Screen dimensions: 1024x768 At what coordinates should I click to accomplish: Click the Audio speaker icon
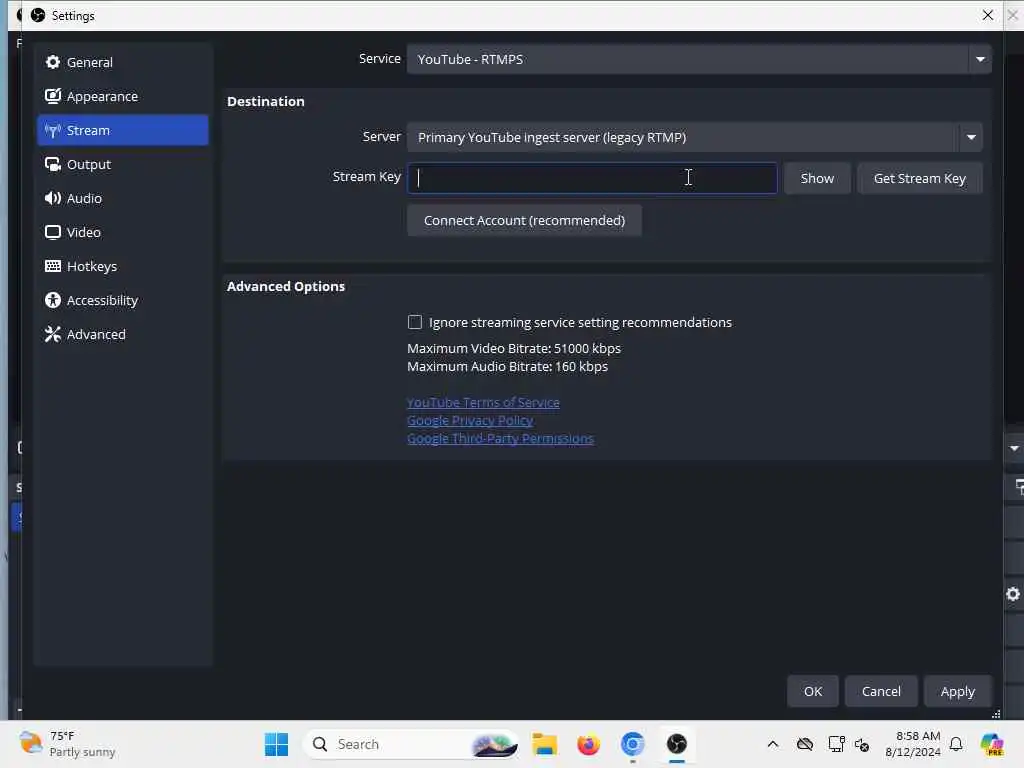[x=53, y=198]
